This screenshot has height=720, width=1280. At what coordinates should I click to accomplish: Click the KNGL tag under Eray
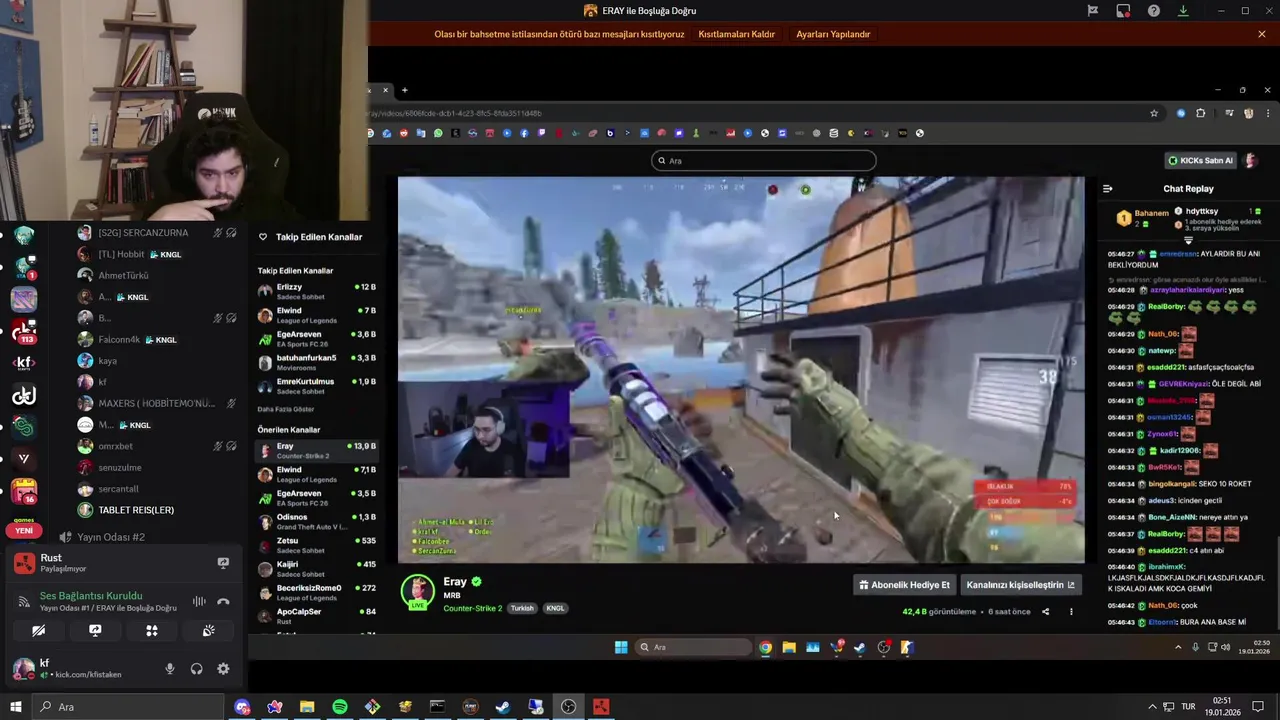(555, 608)
